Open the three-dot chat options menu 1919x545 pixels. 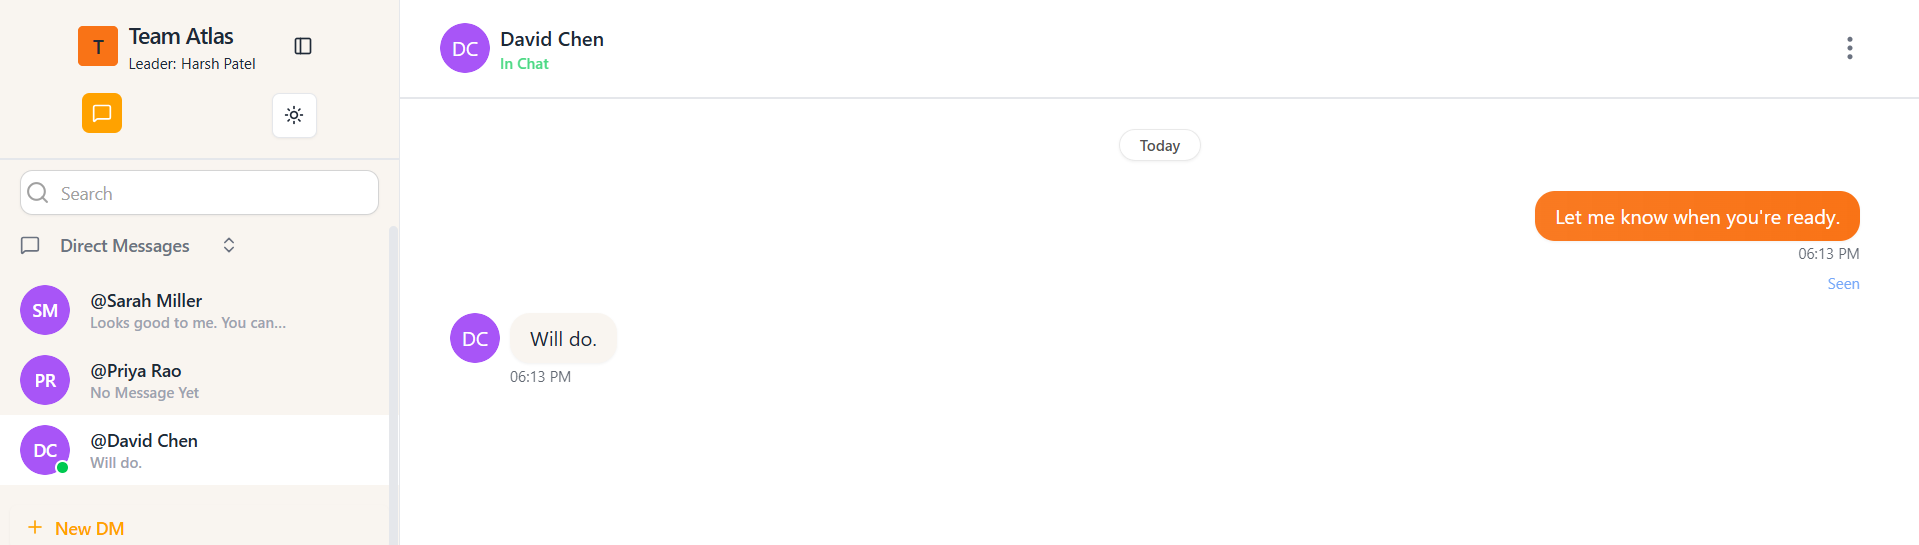click(x=1849, y=48)
